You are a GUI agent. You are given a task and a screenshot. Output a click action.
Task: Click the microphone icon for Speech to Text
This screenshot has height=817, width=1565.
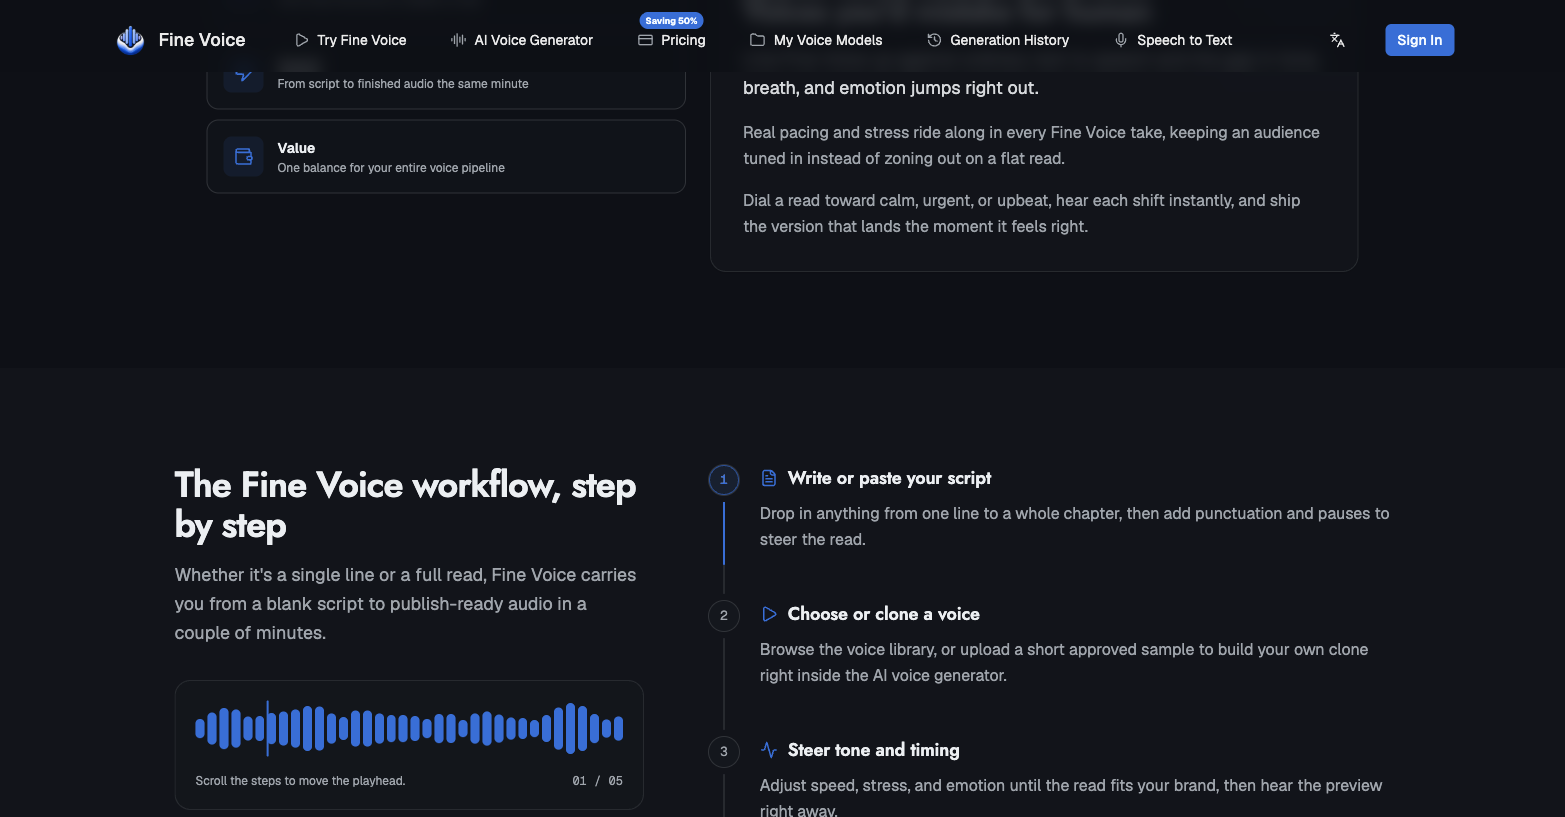(x=1121, y=40)
